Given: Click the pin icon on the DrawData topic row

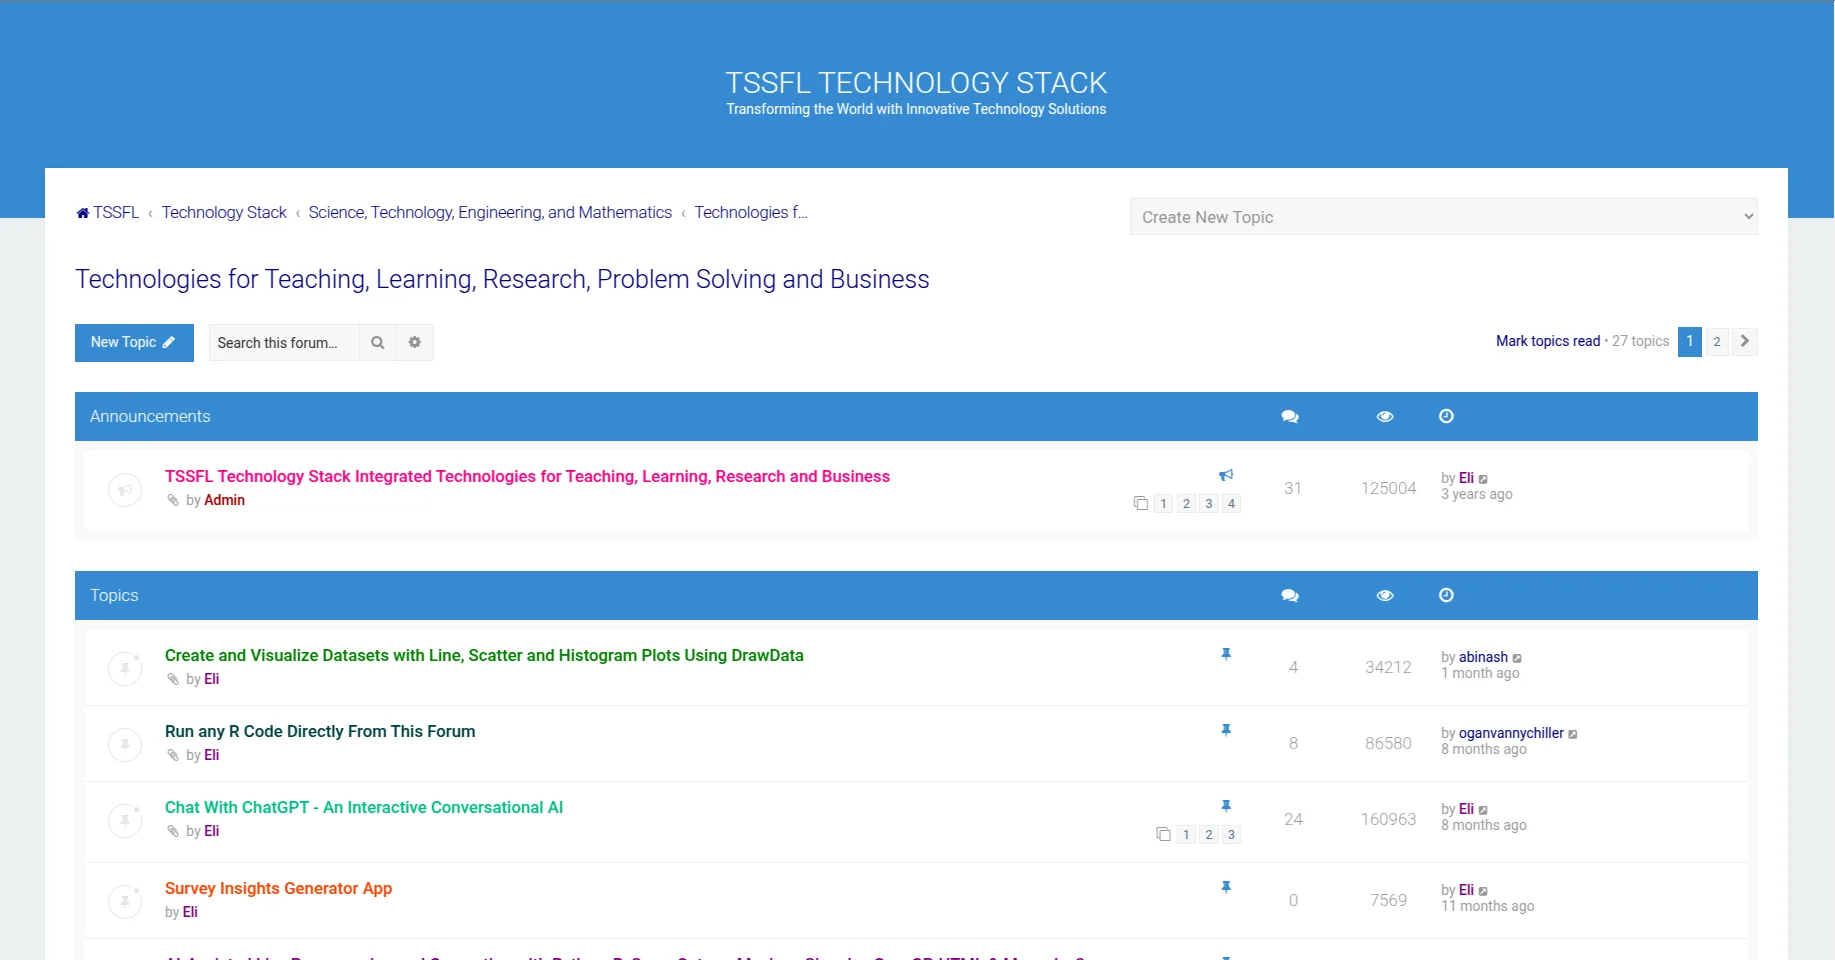Looking at the screenshot, I should [1226, 654].
